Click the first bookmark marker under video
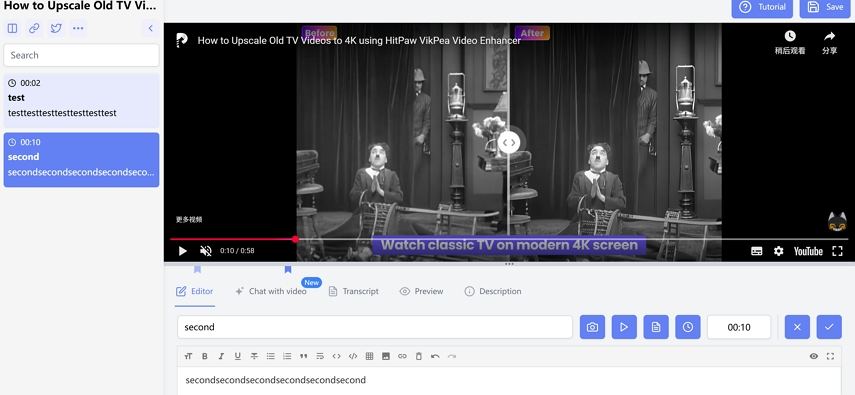Viewport: 855px width, 395px height. click(x=197, y=270)
